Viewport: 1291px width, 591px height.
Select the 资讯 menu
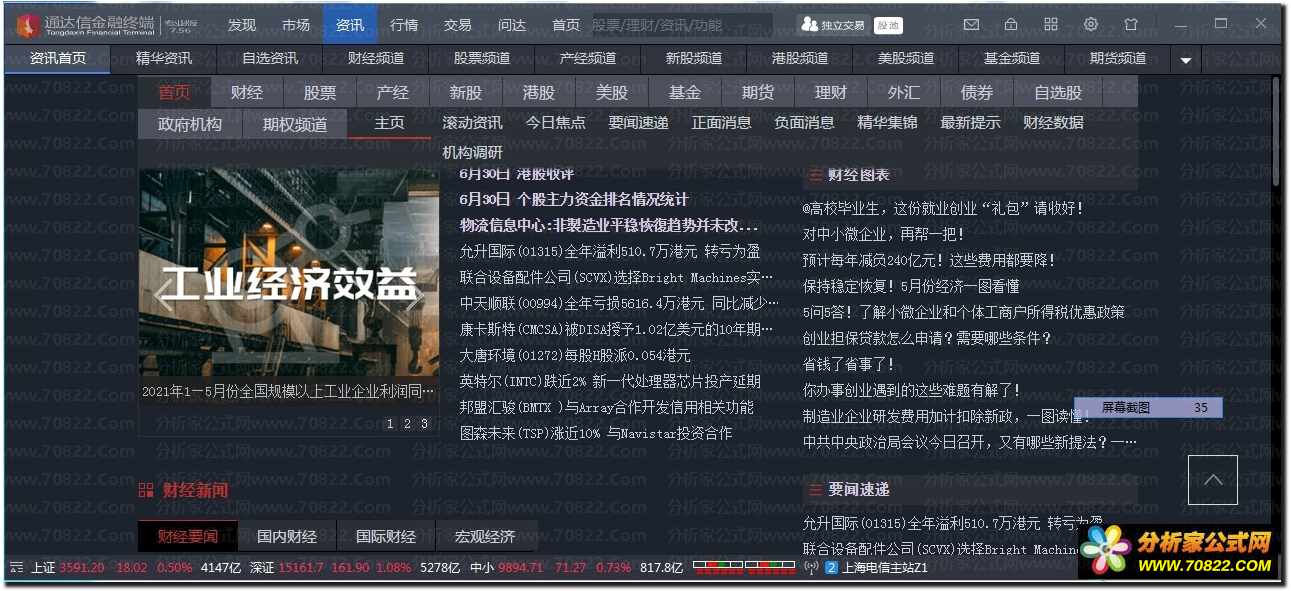[350, 25]
